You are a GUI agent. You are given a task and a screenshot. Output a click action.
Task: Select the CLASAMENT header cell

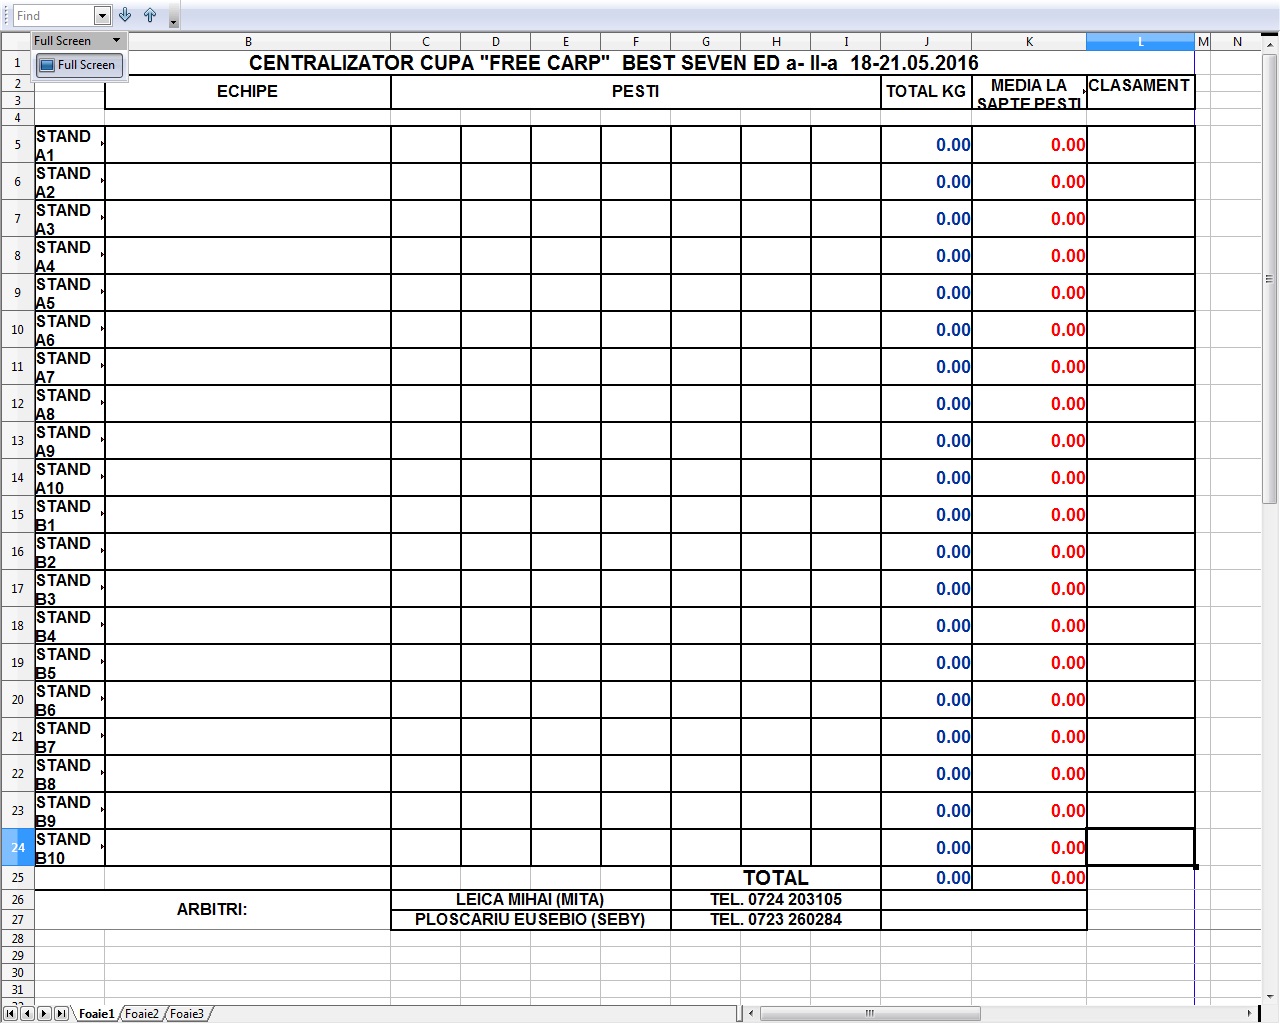(x=1141, y=92)
